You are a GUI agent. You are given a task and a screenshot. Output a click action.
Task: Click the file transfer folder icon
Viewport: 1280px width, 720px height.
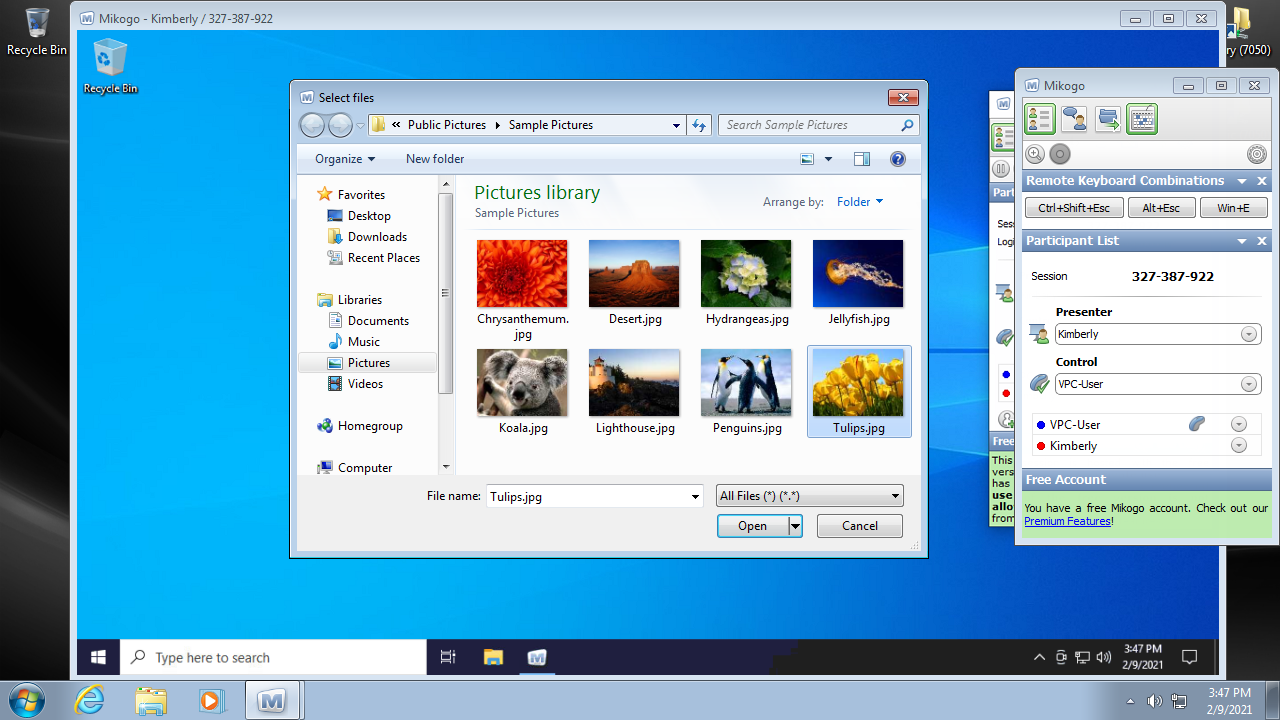pos(1108,119)
